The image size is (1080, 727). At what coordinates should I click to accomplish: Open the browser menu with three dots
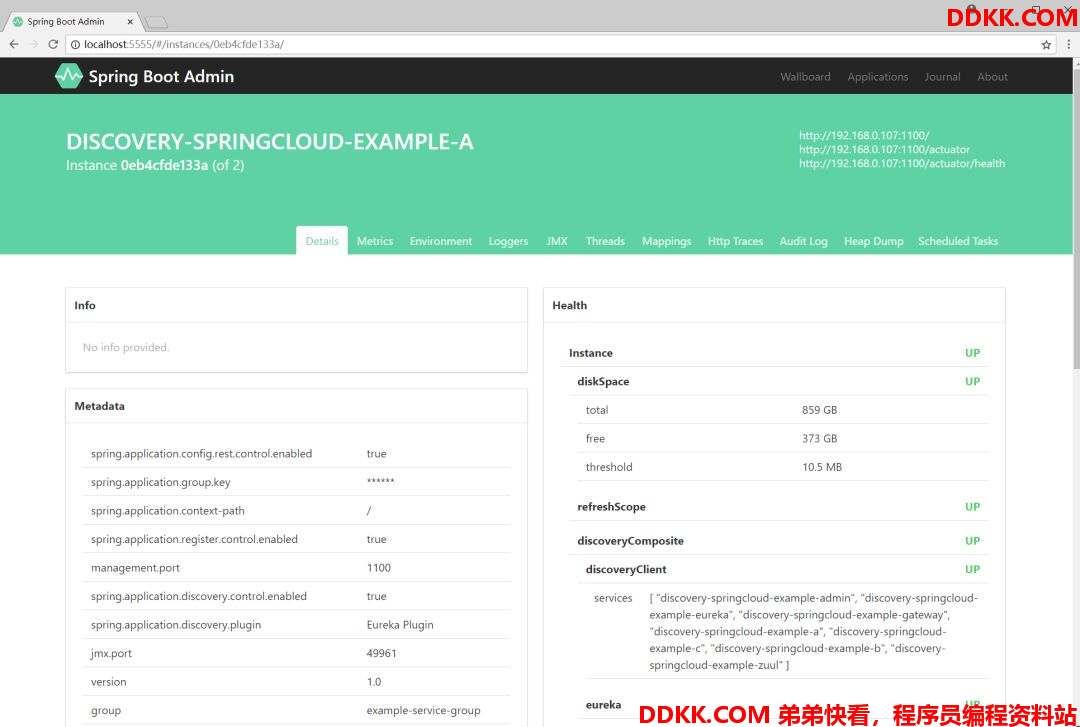pyautogui.click(x=1069, y=45)
